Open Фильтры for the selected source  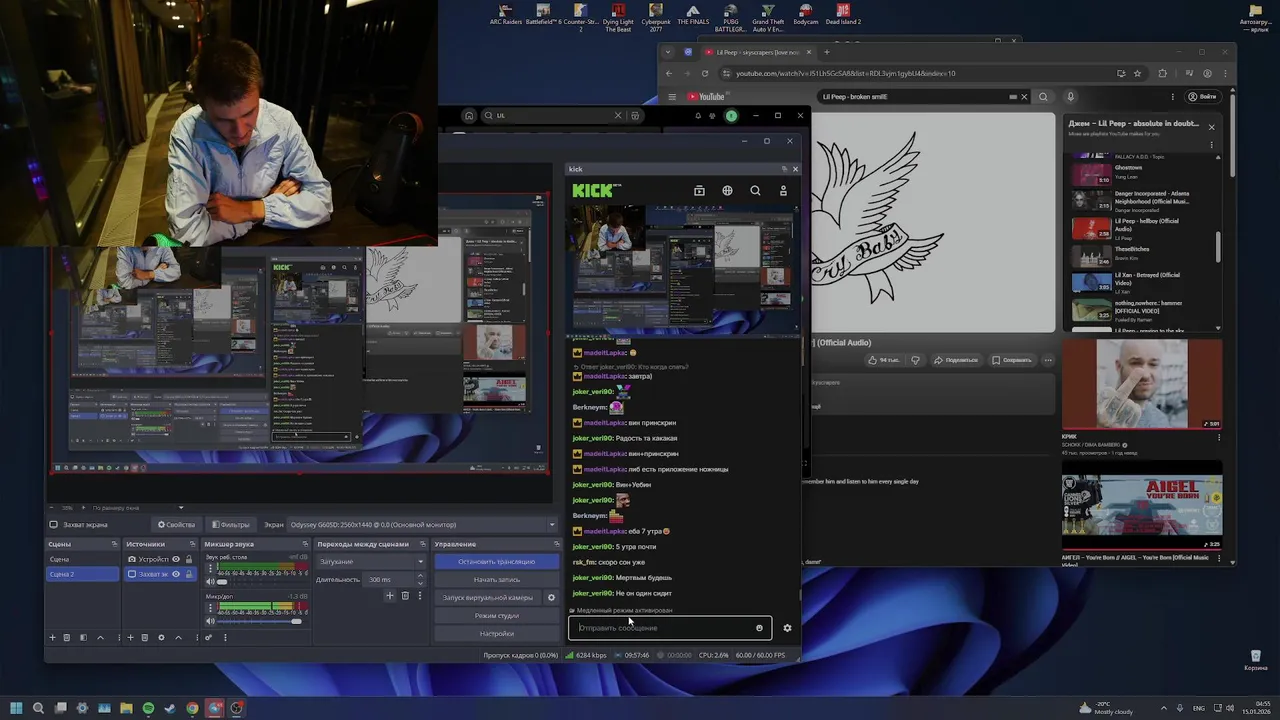click(230, 524)
